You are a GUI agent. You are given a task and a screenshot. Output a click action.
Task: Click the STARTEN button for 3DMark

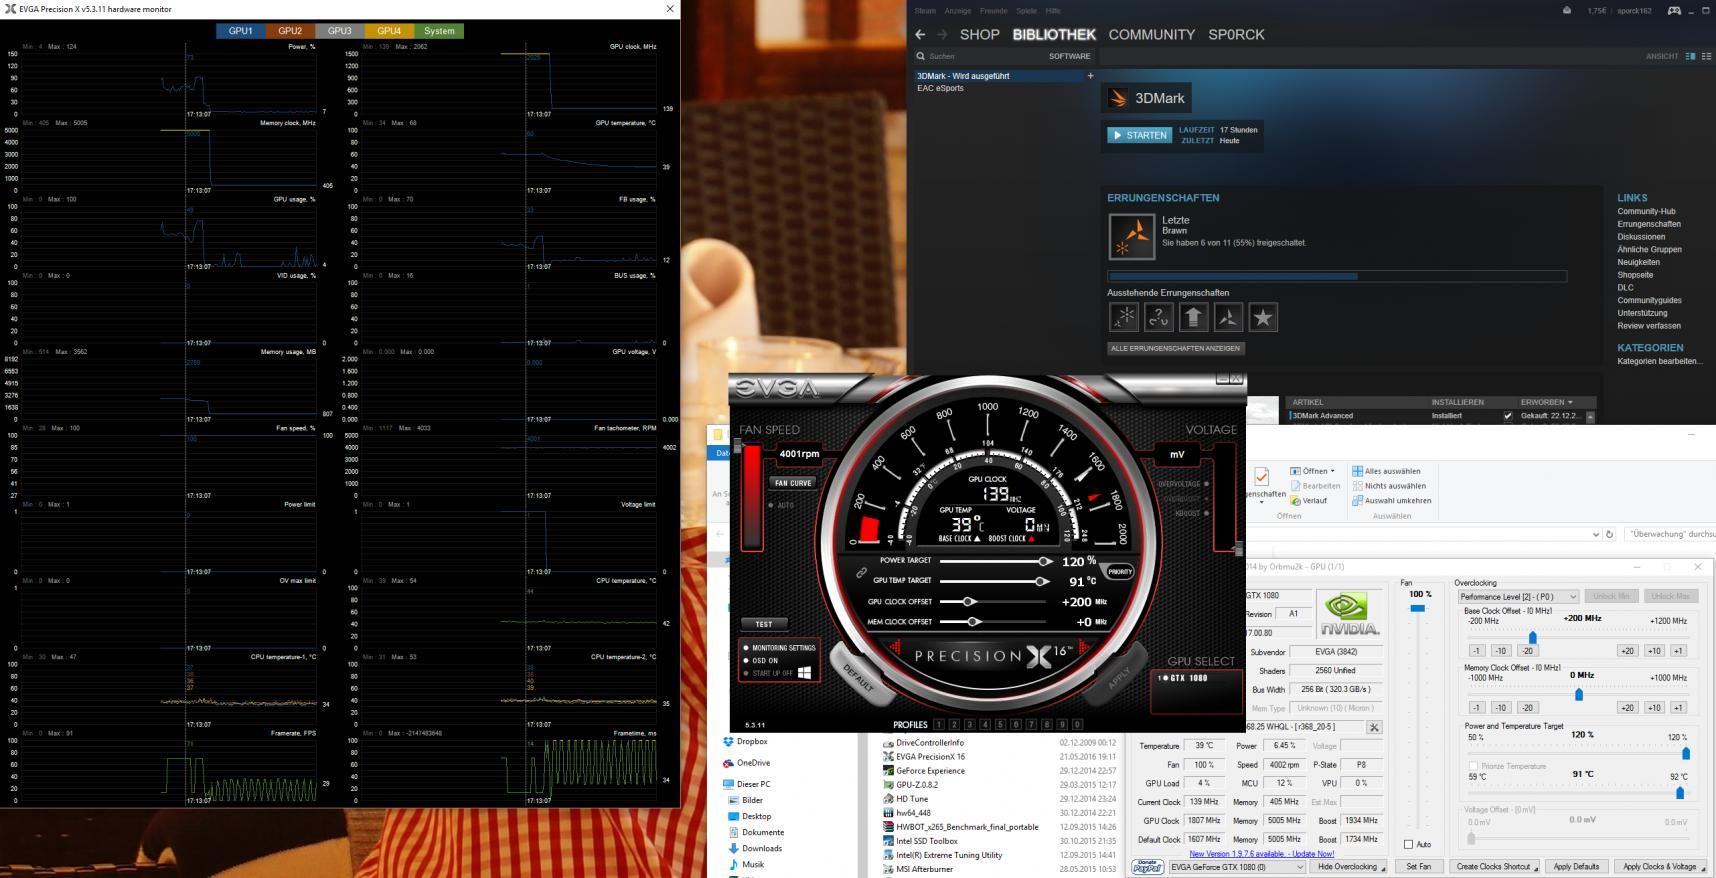[1139, 135]
